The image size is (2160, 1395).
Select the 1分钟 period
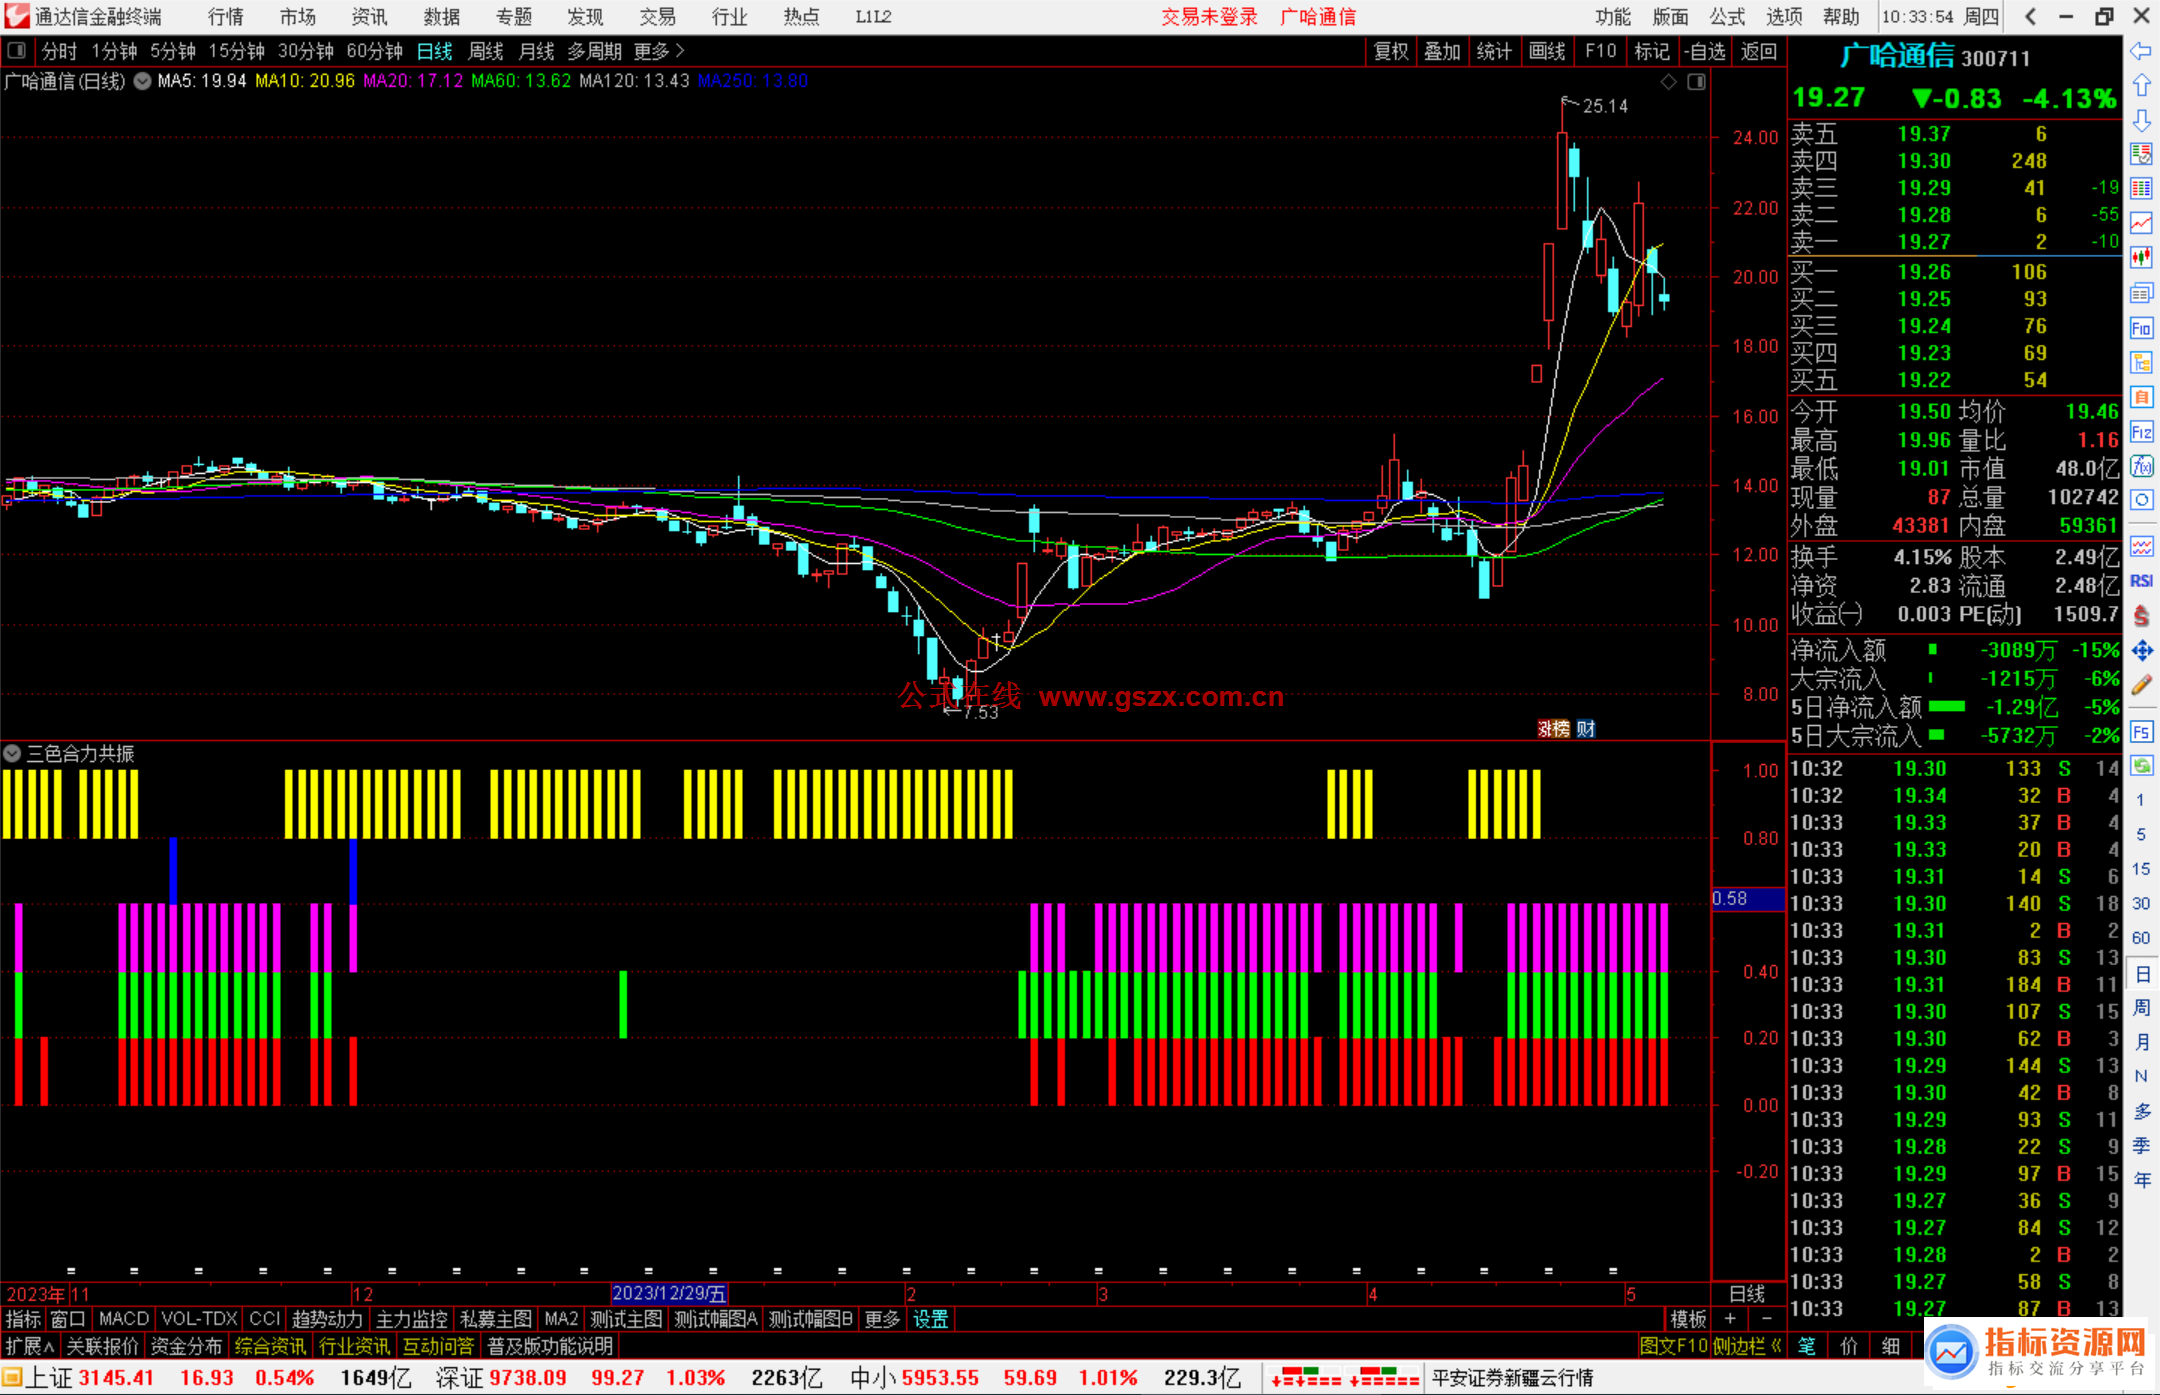[114, 51]
